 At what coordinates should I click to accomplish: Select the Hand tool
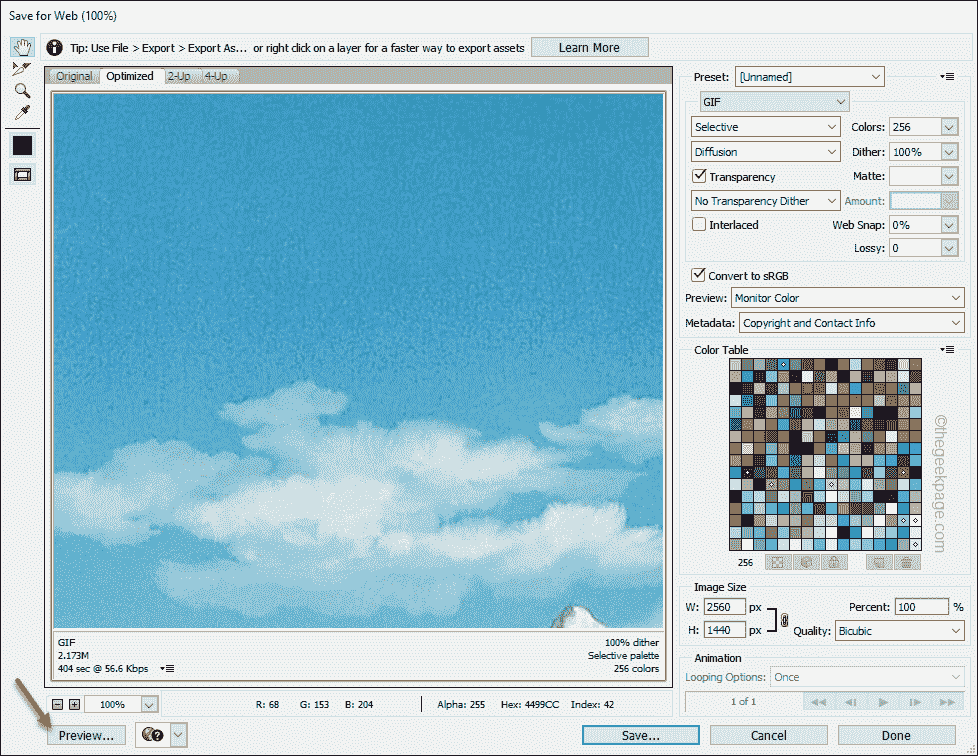[22, 47]
